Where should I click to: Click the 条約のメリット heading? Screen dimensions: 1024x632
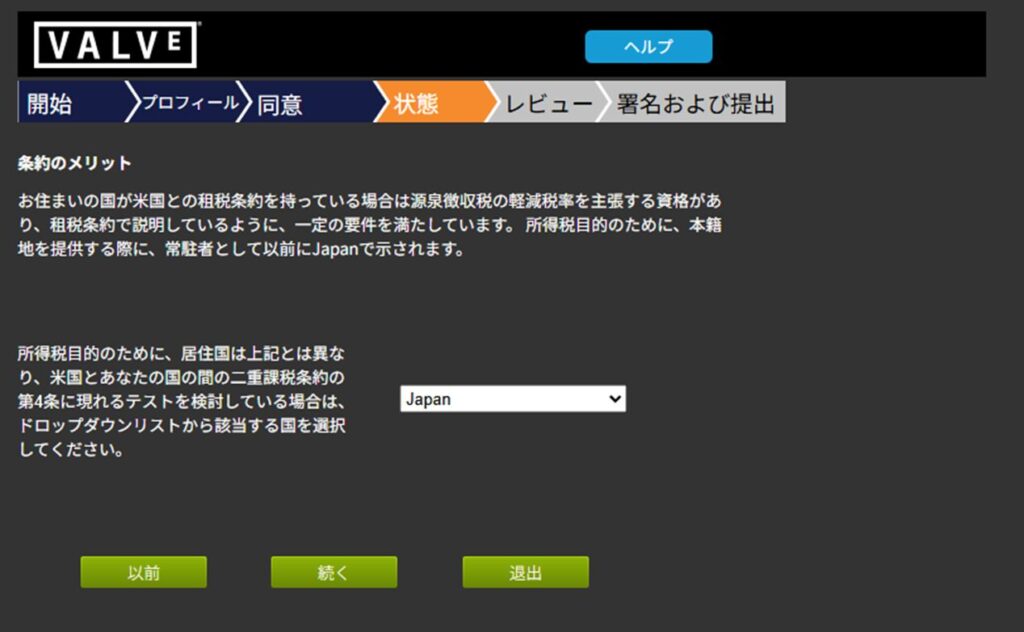[75, 162]
